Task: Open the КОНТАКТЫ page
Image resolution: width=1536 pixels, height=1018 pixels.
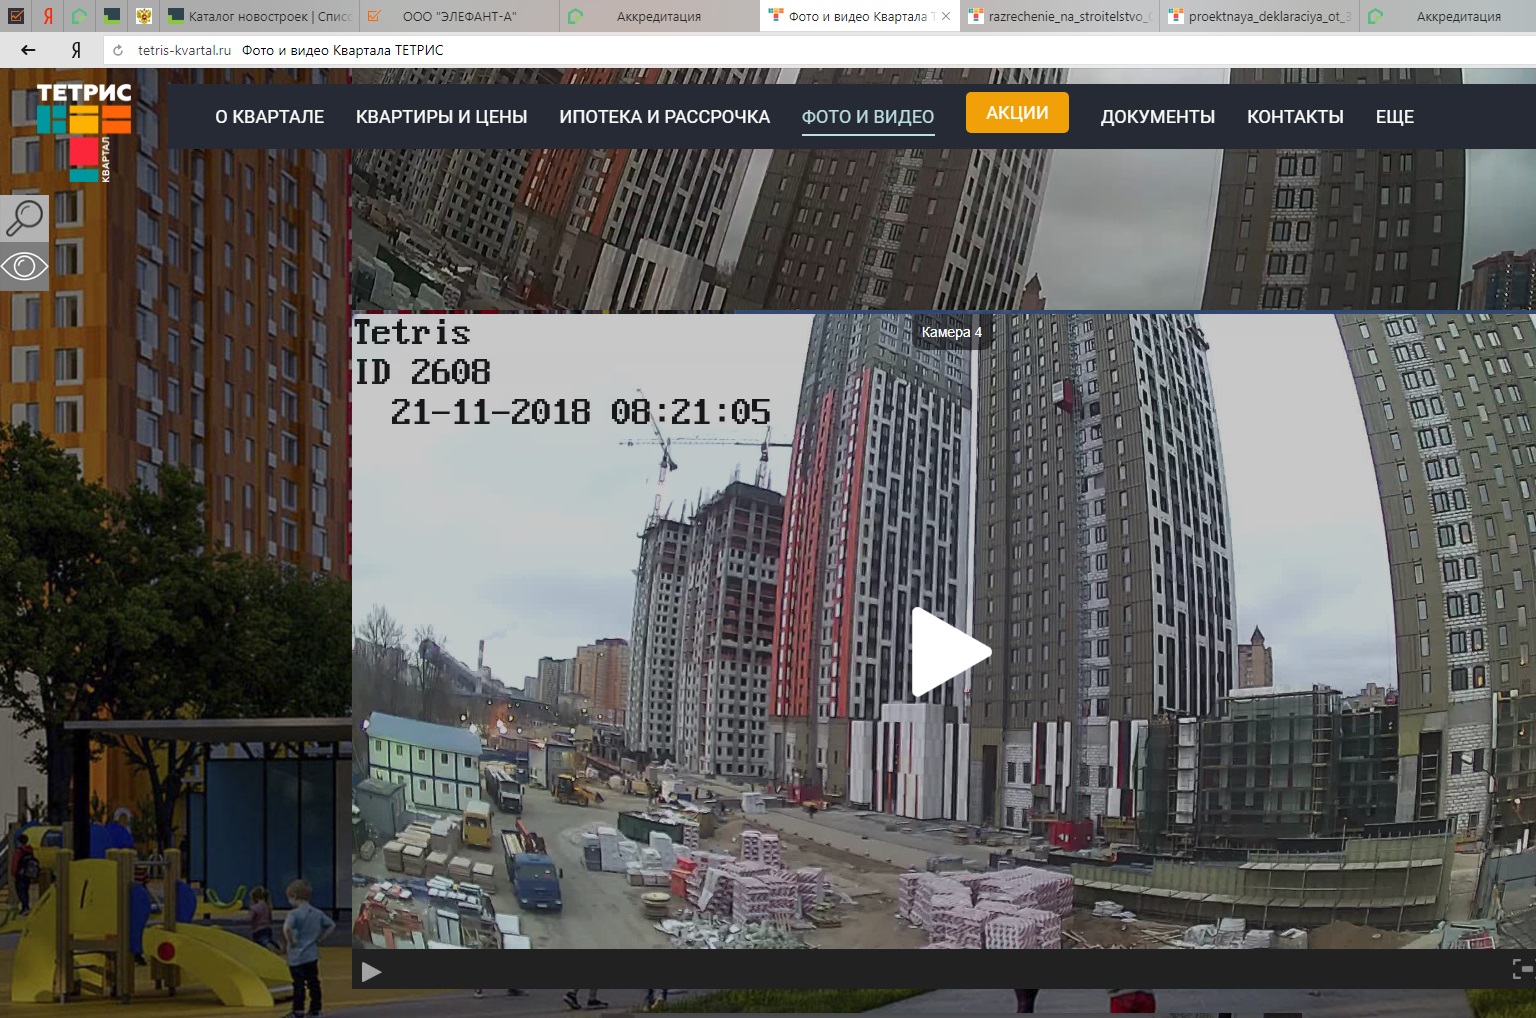Action: click(x=1295, y=117)
